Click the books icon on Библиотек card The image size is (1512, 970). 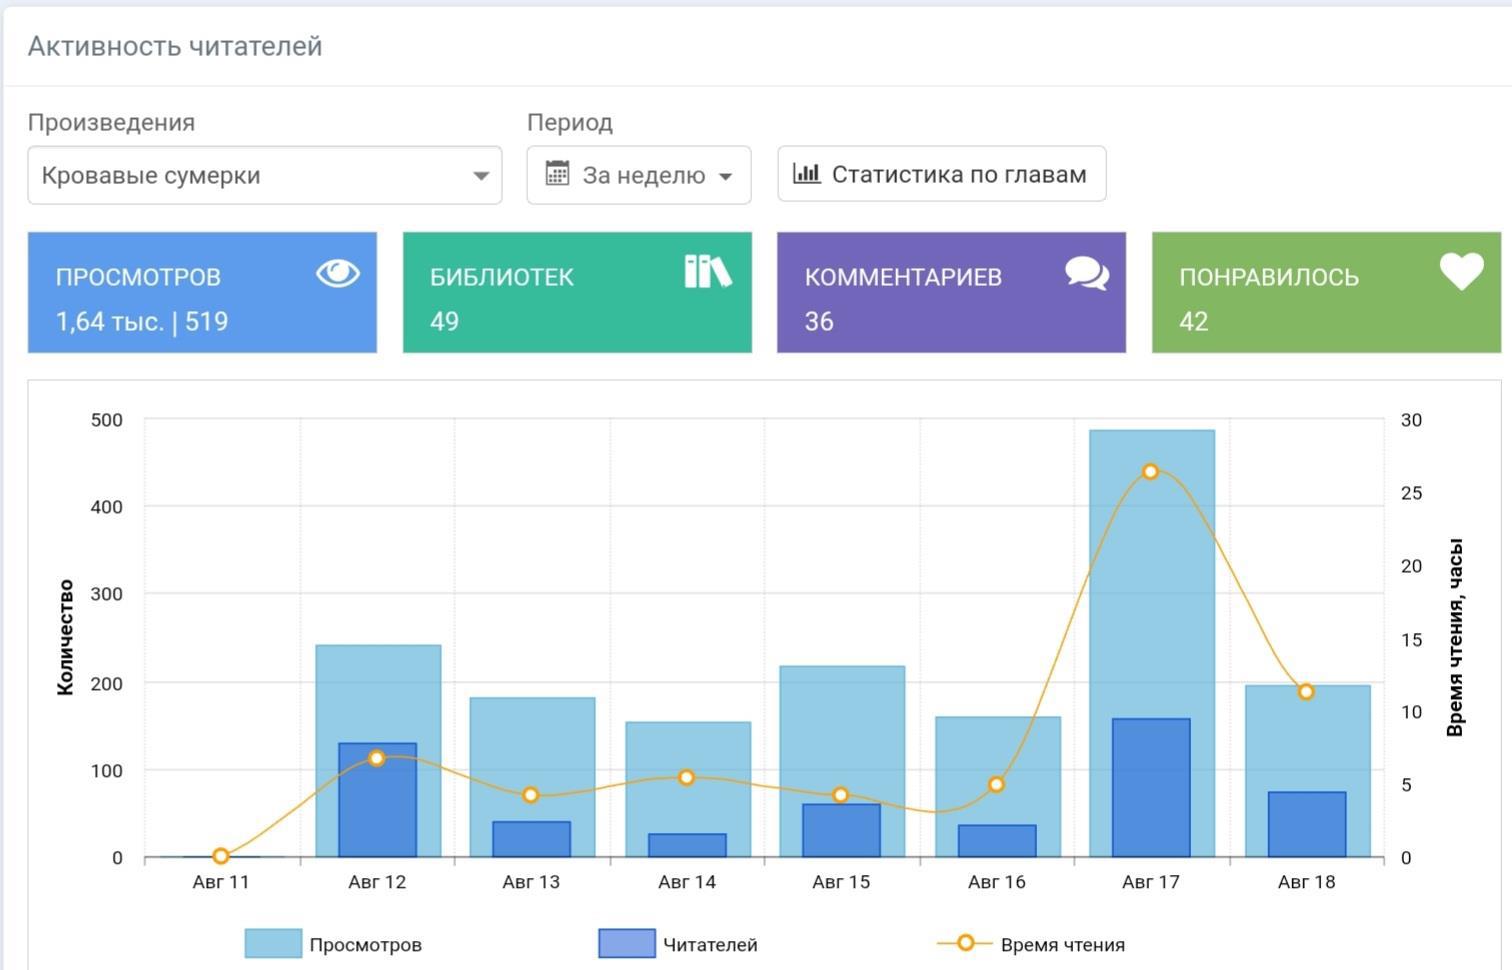[x=707, y=271]
